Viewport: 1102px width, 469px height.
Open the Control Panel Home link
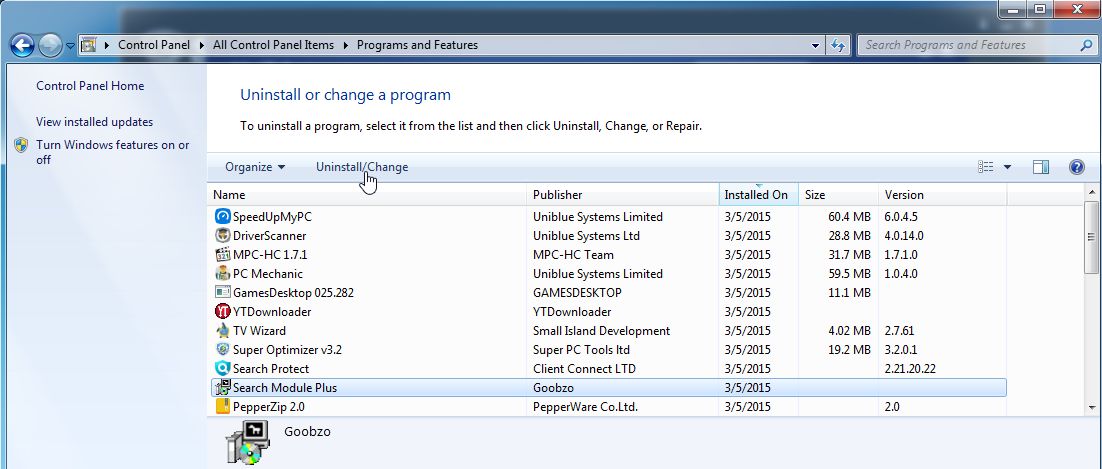click(90, 86)
